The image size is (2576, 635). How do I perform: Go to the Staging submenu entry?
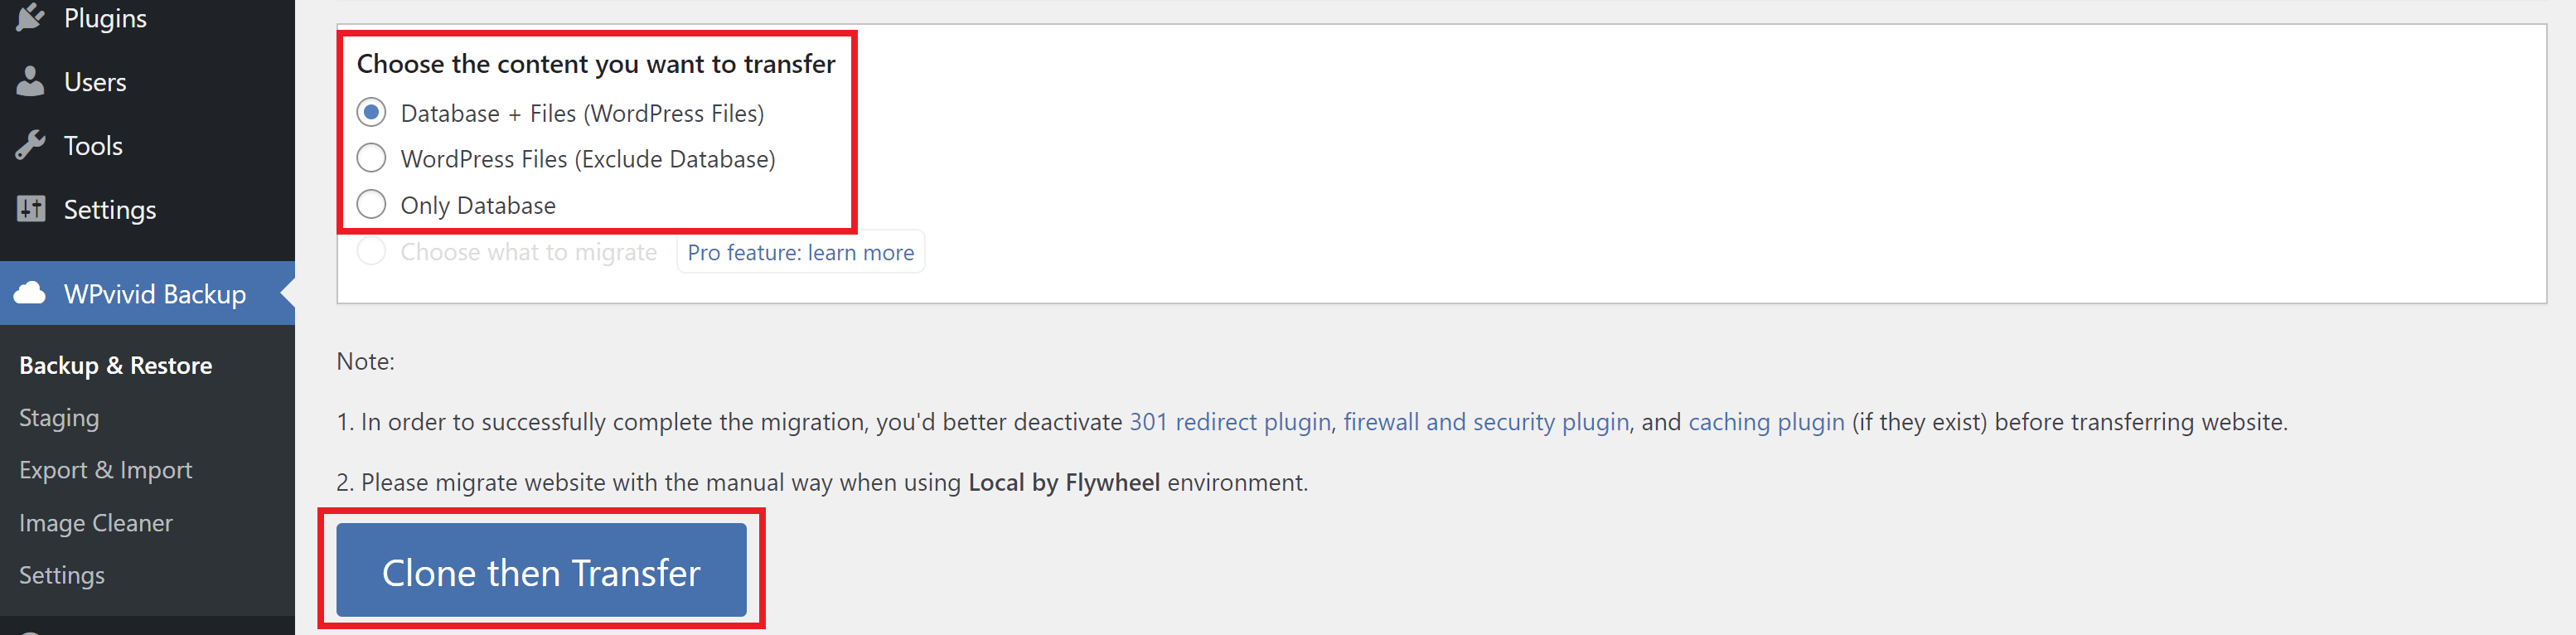(59, 417)
